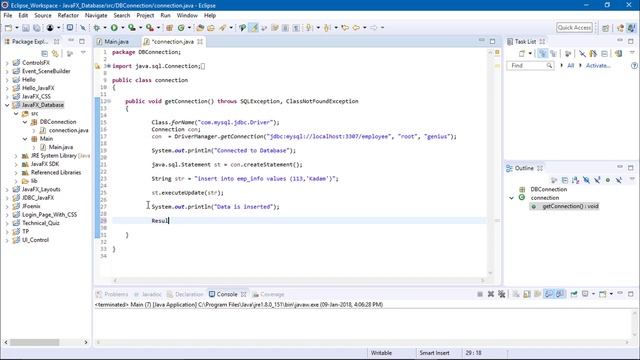Click the All link in Task List

(x=571, y=66)
